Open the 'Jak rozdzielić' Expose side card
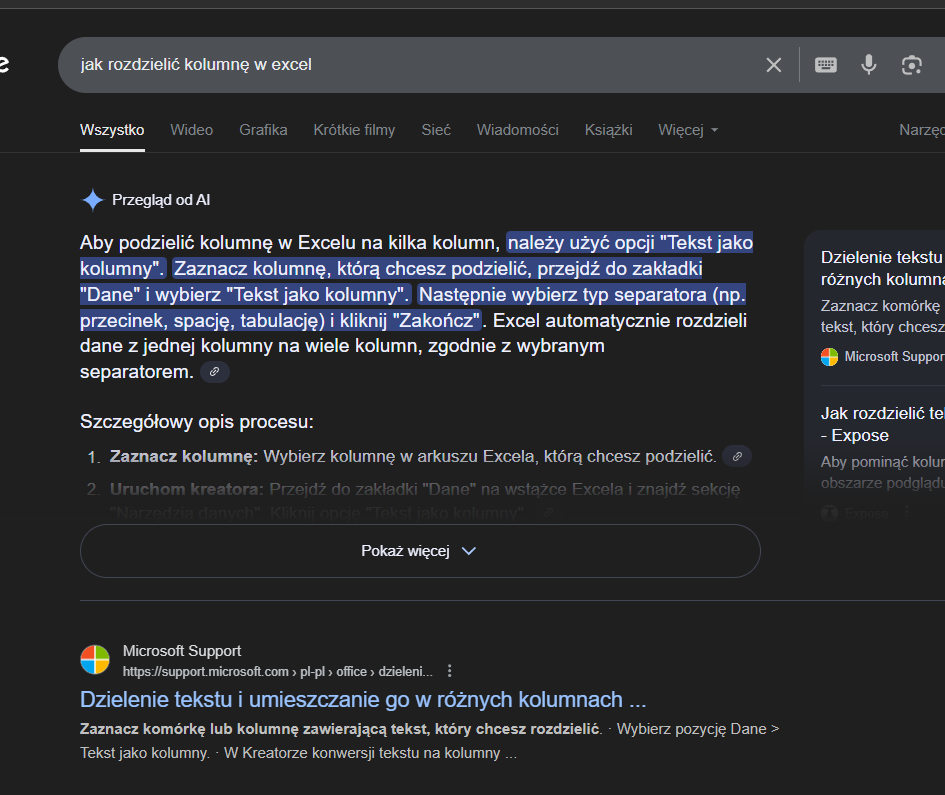The height and width of the screenshot is (795, 945). 882,424
